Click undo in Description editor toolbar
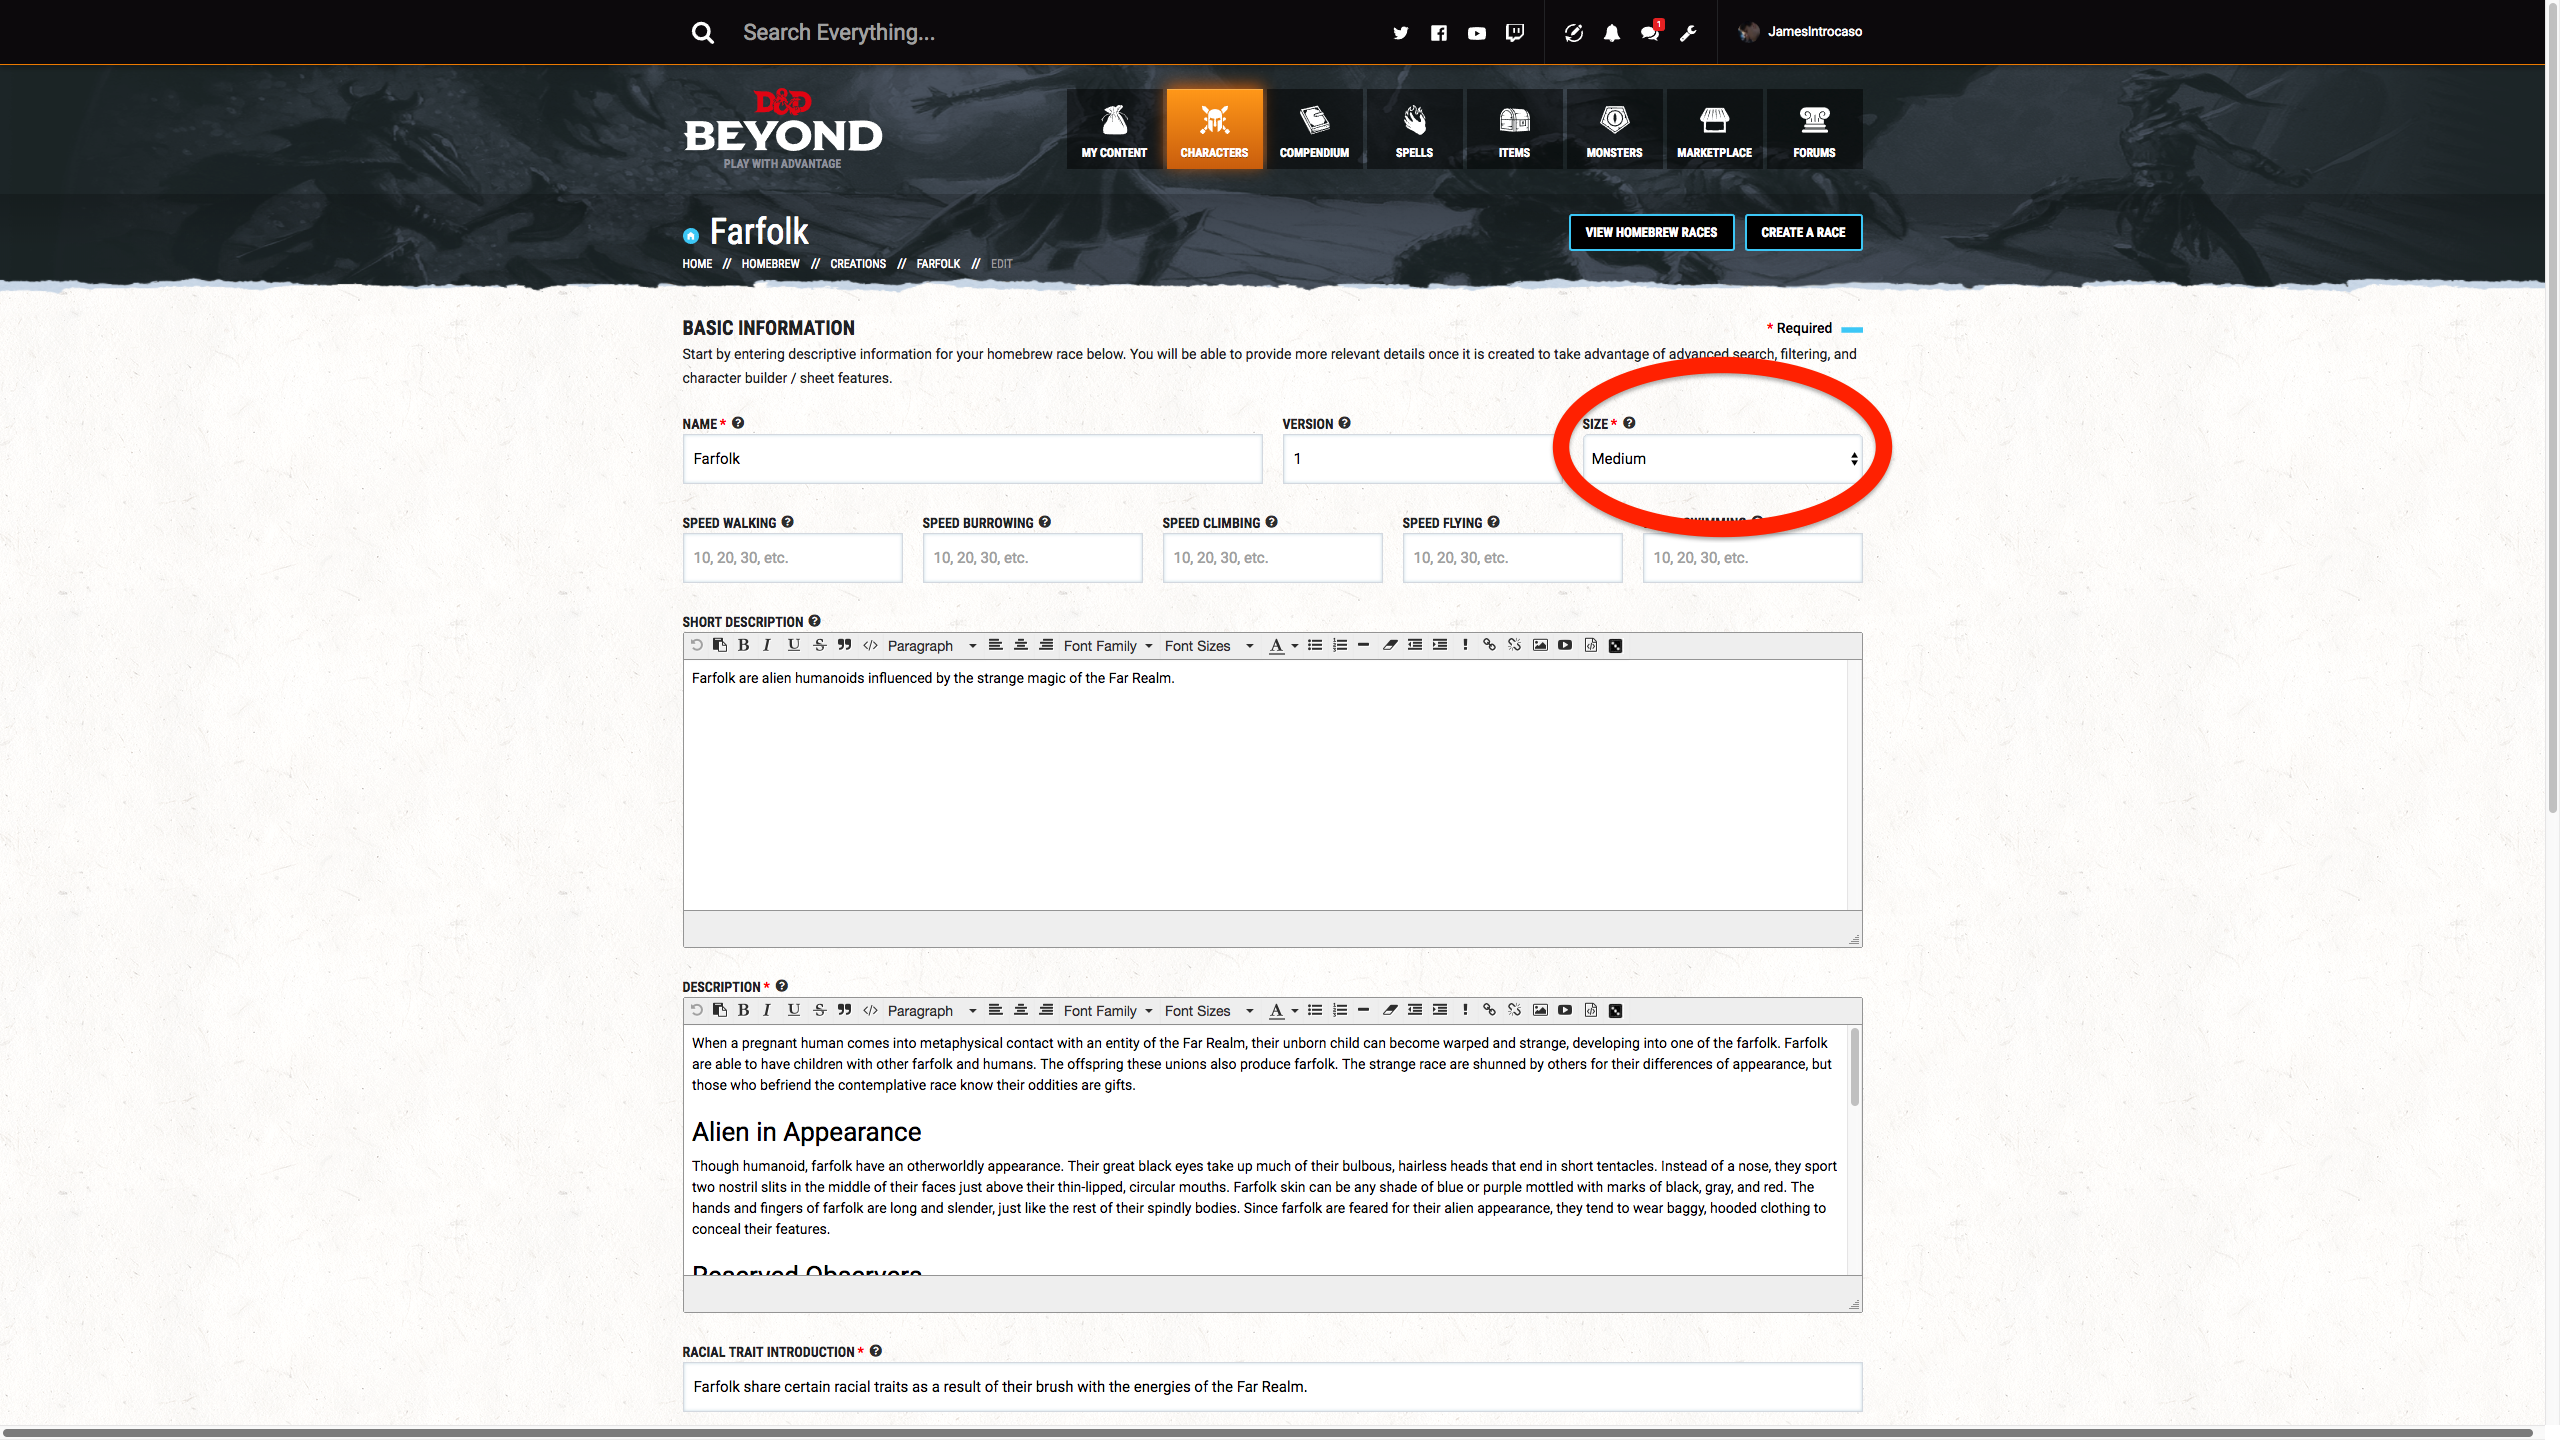The image size is (2560, 1440). point(697,1010)
